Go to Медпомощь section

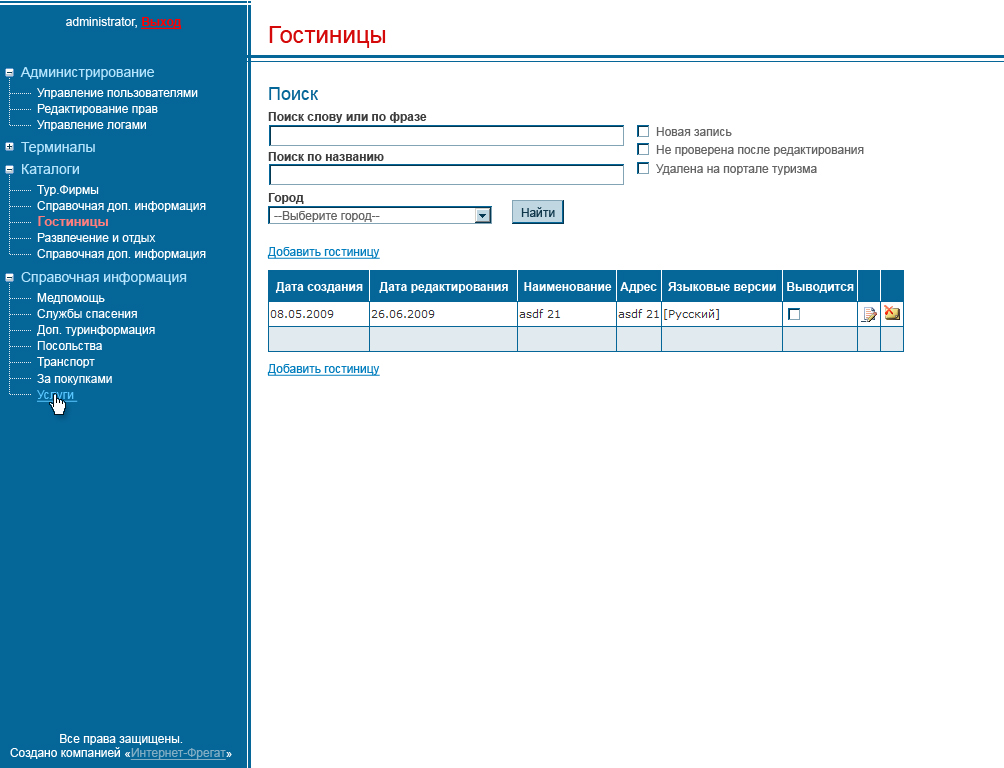click(71, 298)
